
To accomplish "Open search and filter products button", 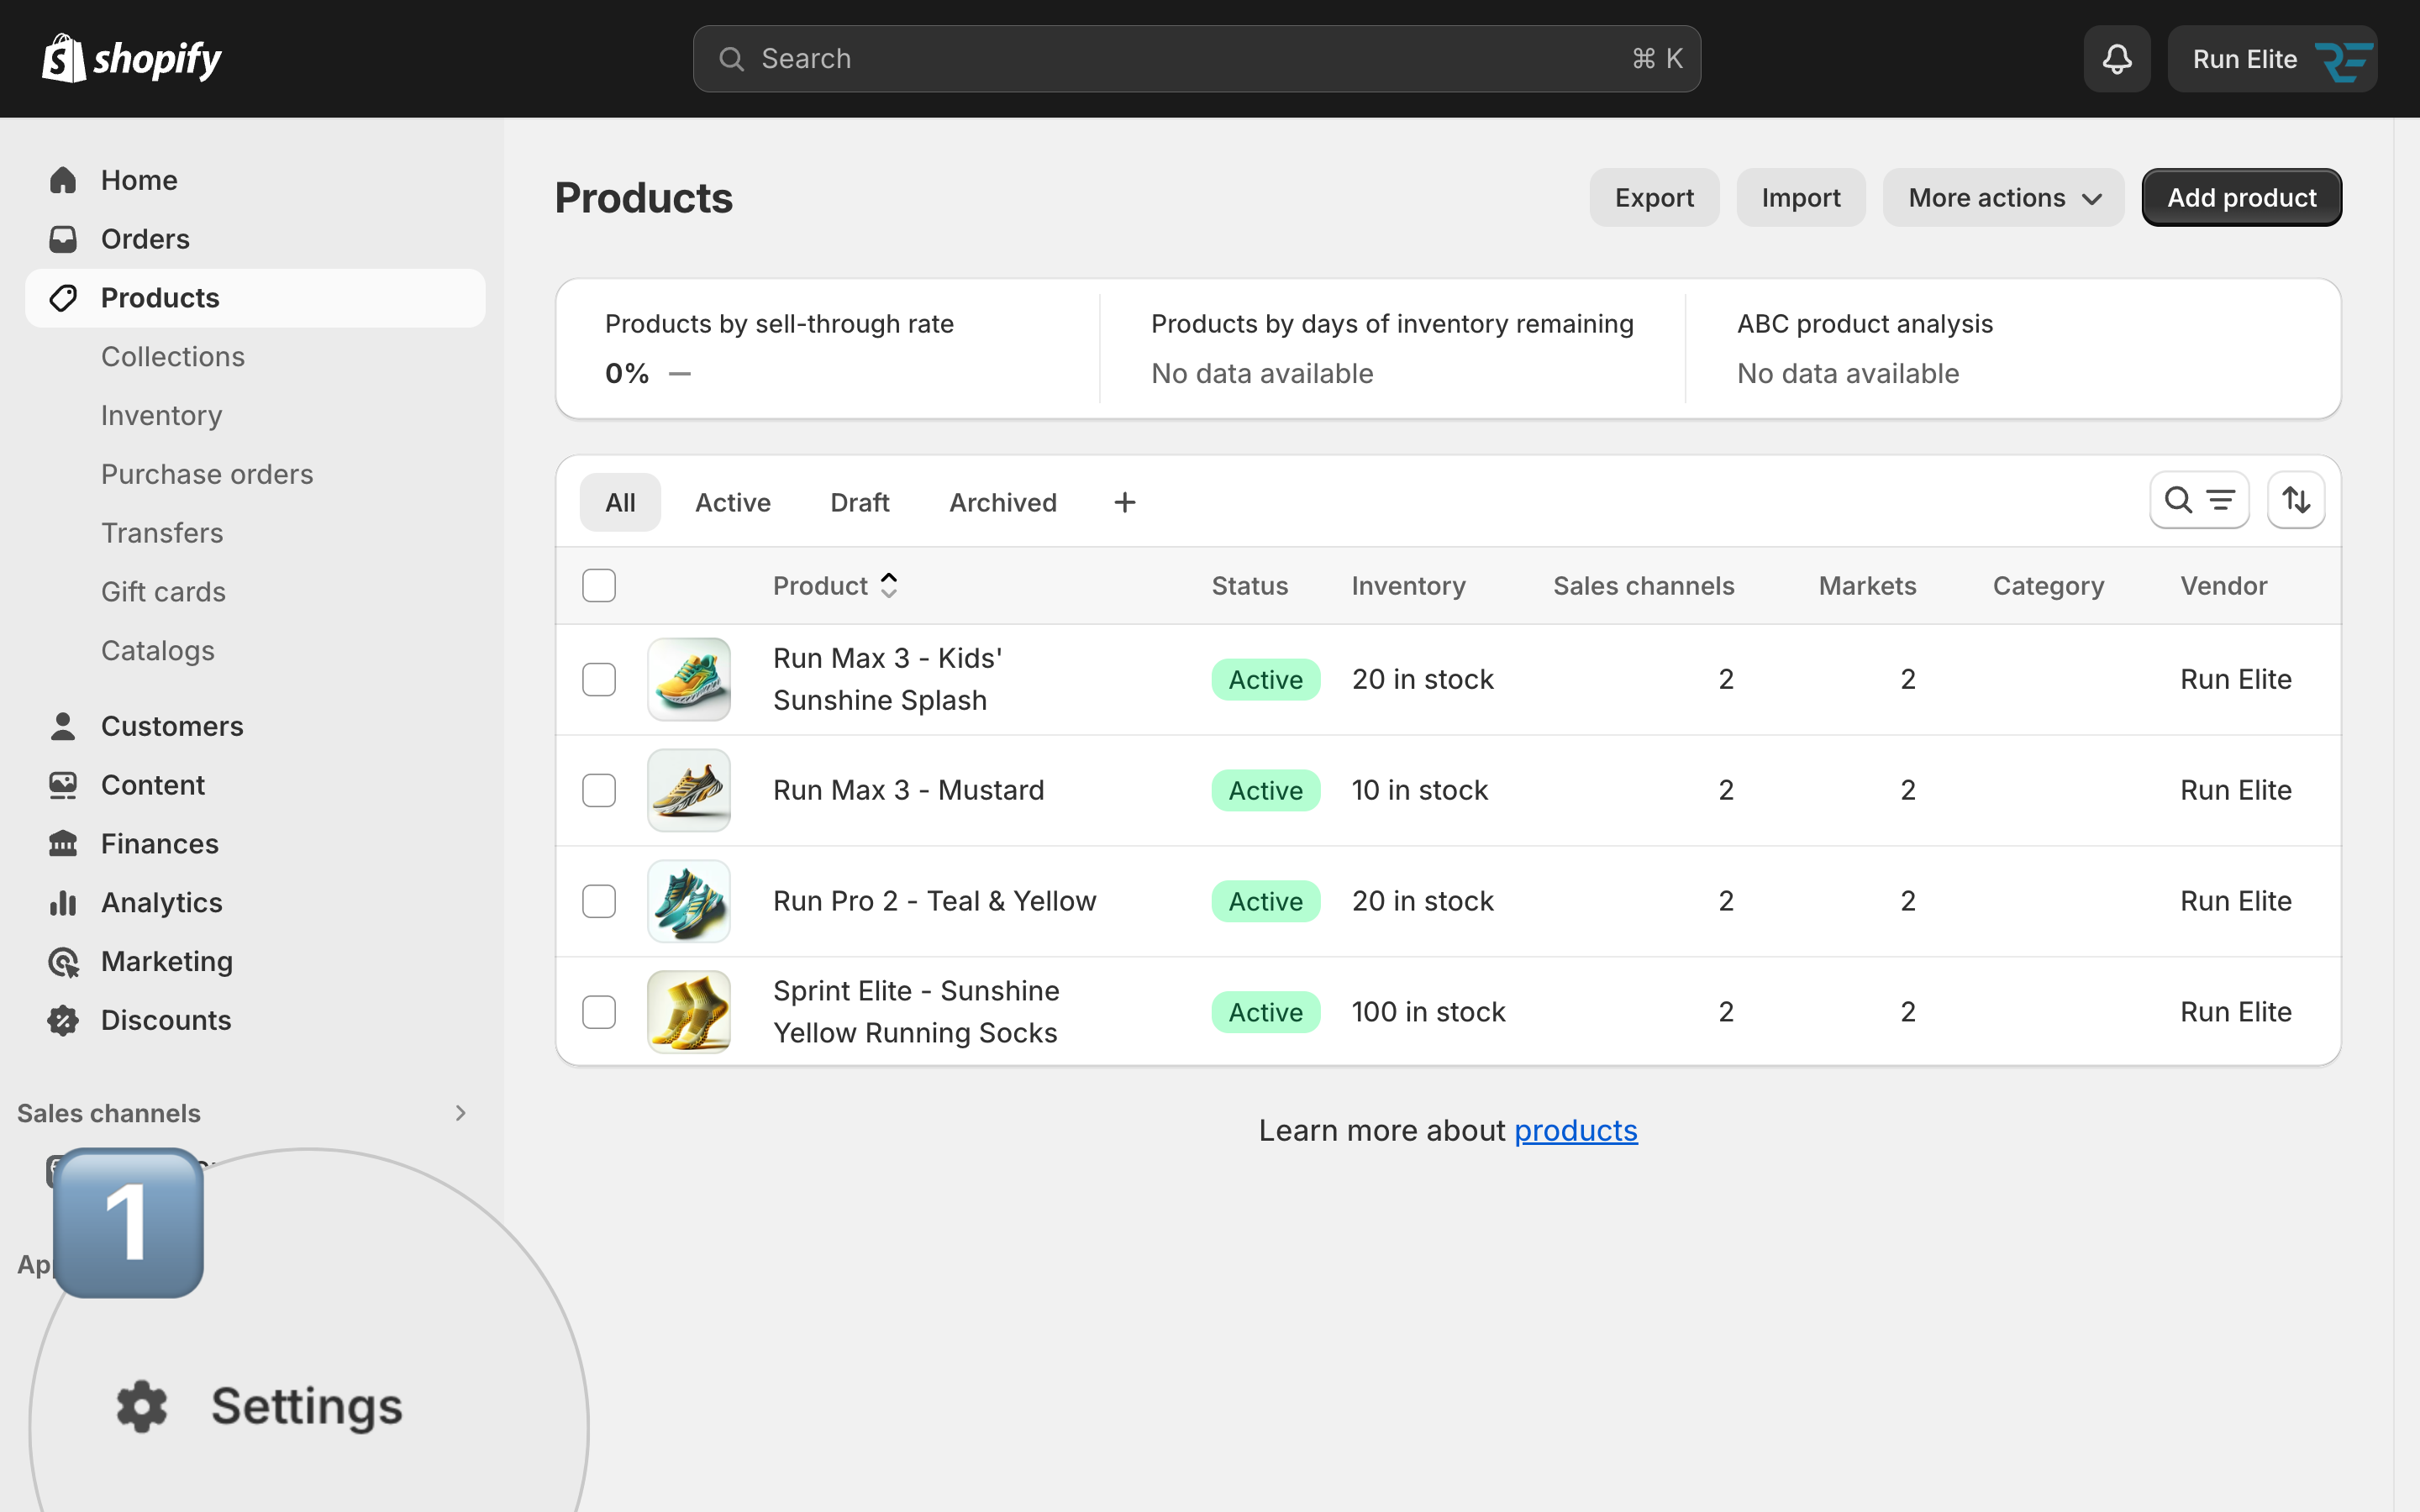I will [2199, 500].
